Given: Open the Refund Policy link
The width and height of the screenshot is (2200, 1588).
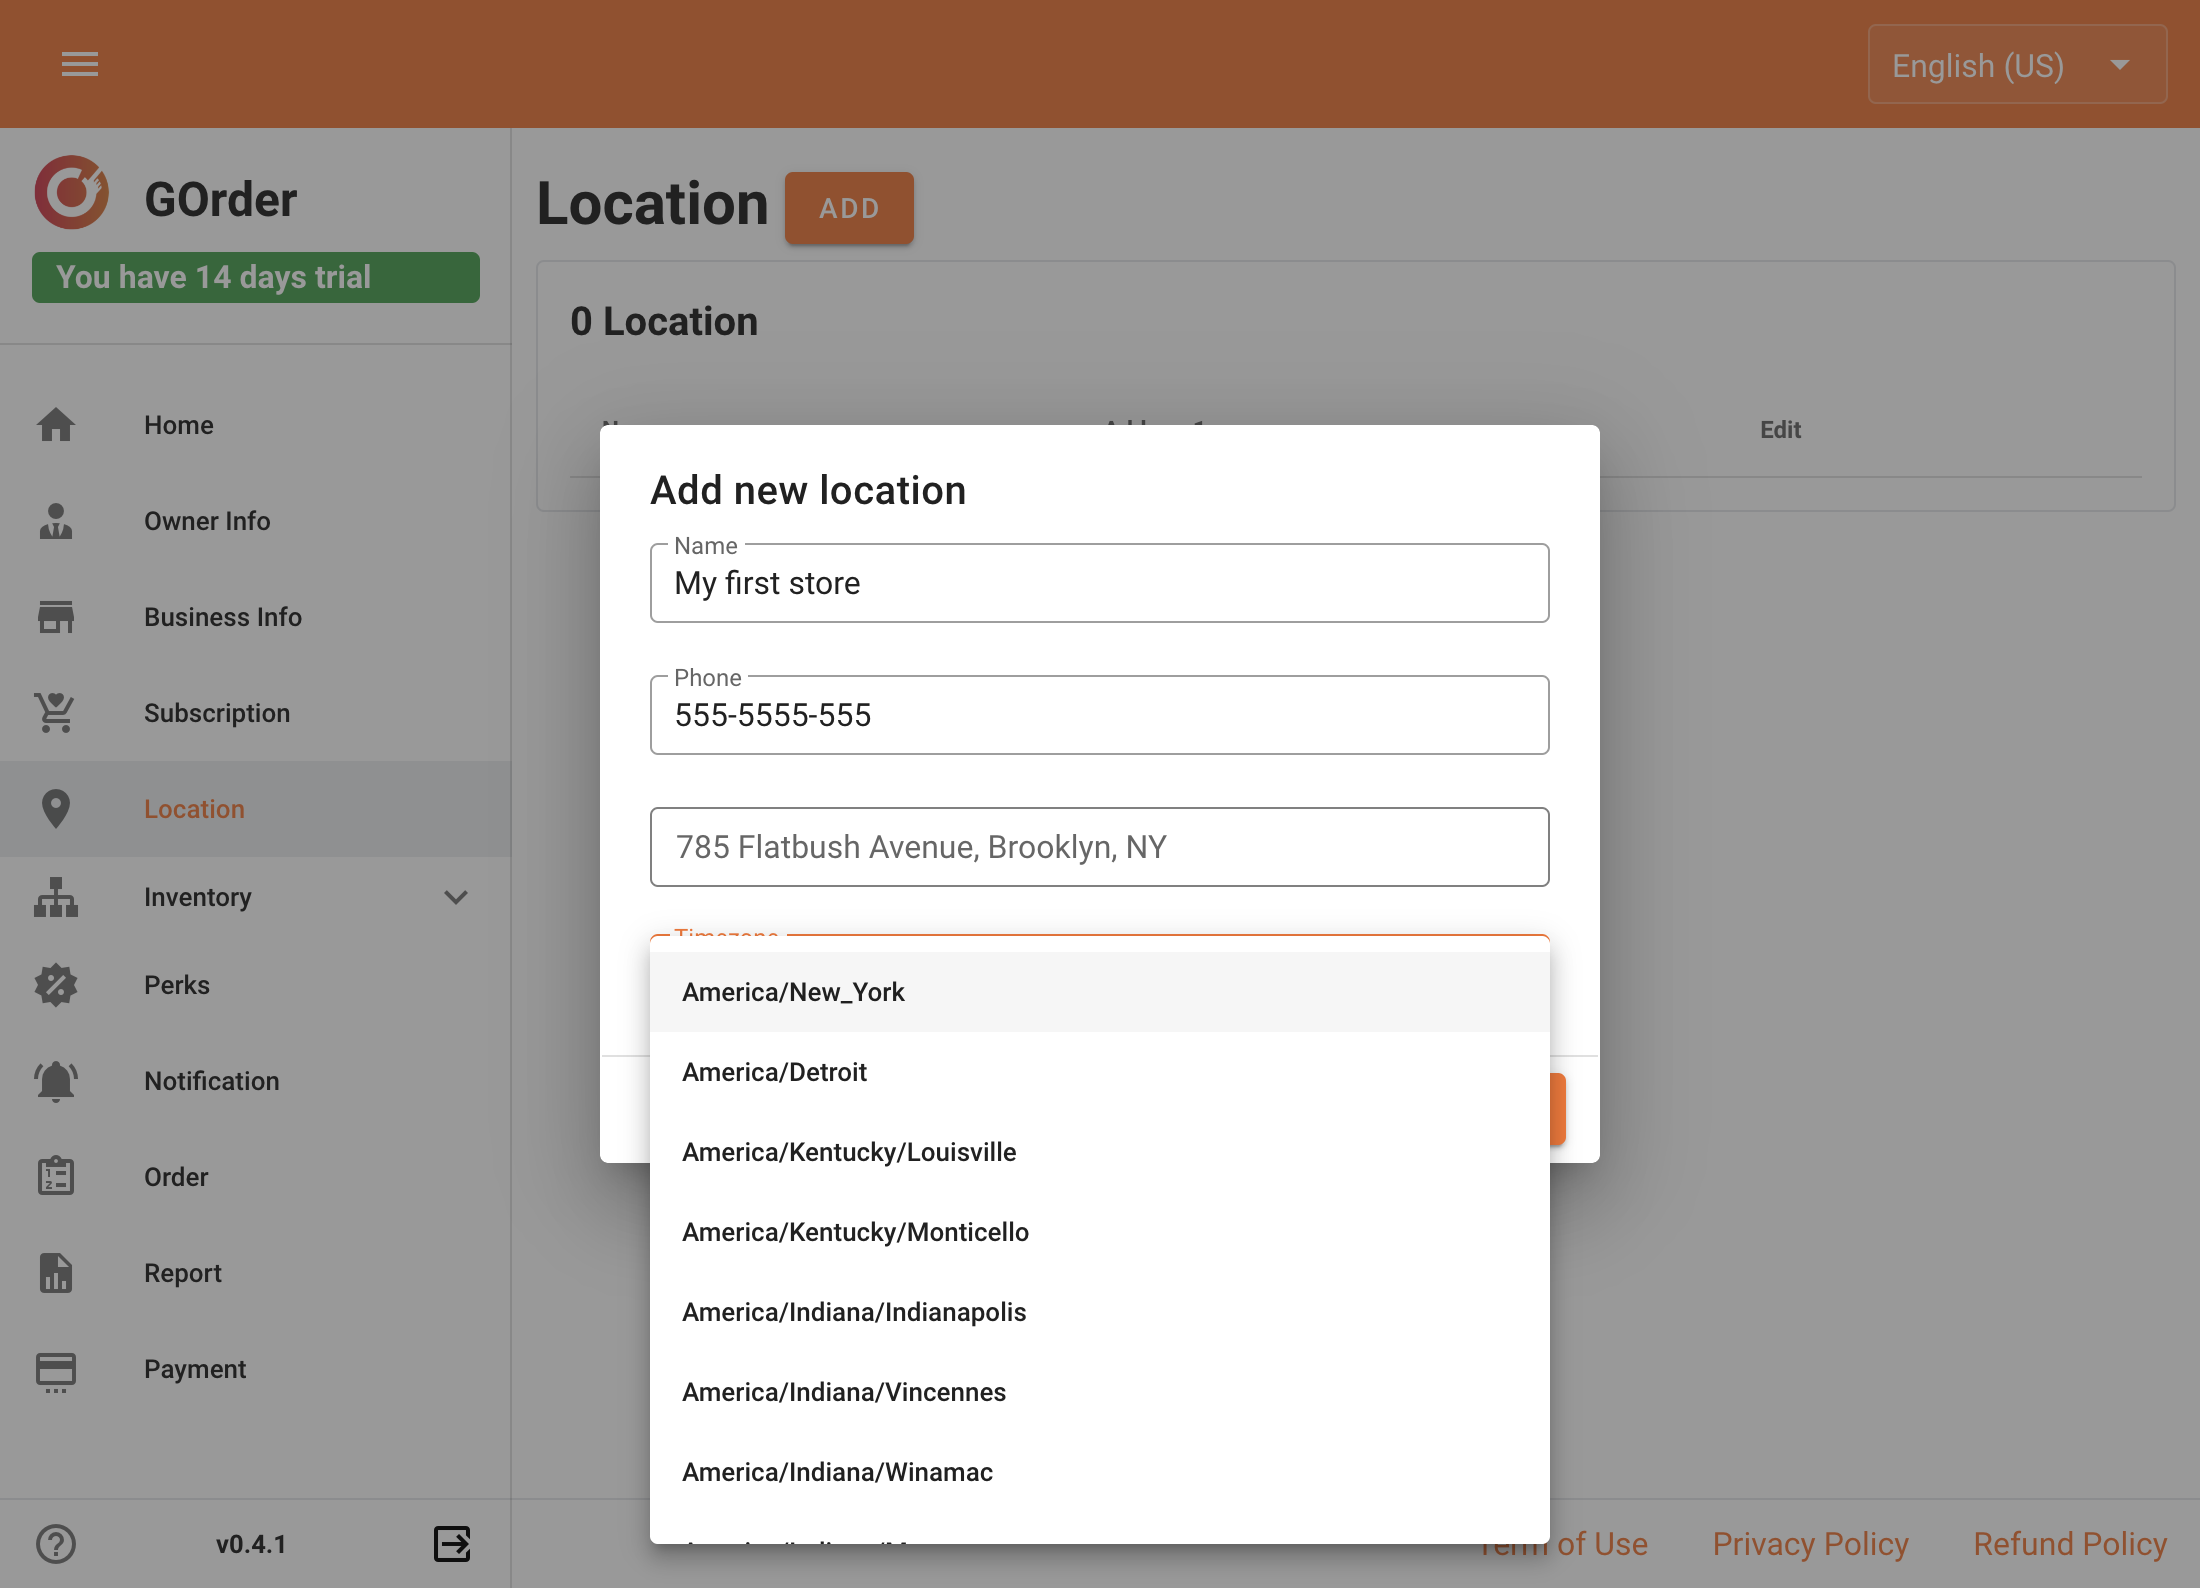Looking at the screenshot, I should (2070, 1544).
